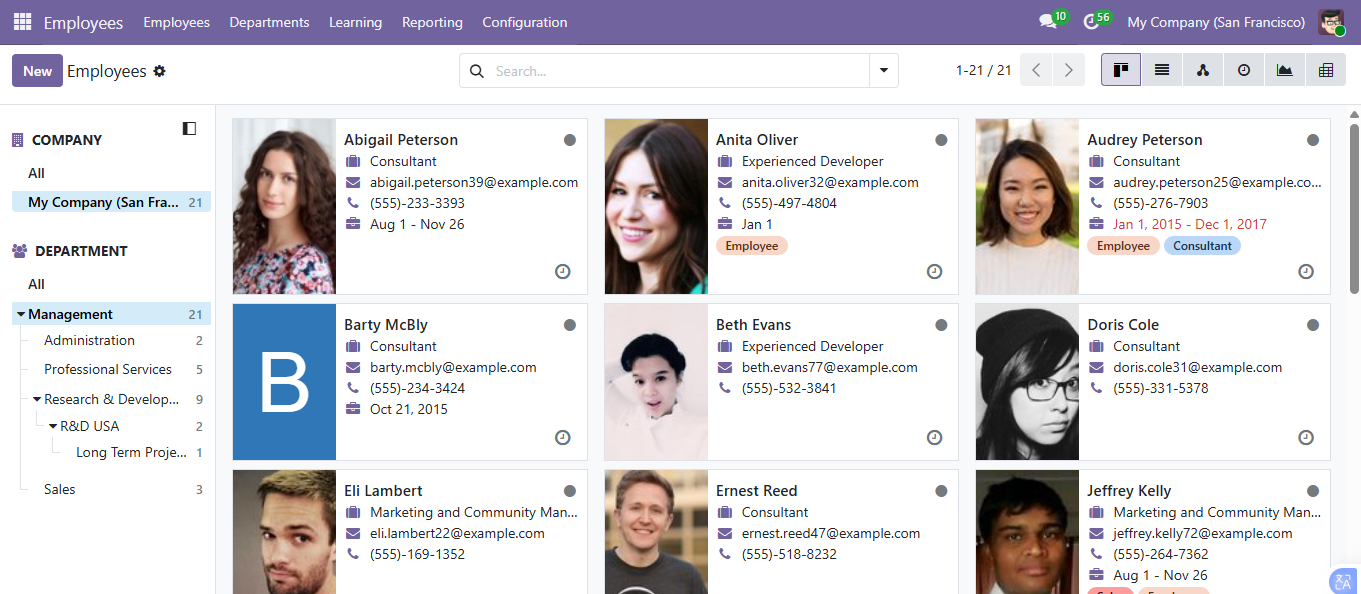Collapse the R&D USA department node
1361x594 pixels.
pyautogui.click(x=53, y=426)
